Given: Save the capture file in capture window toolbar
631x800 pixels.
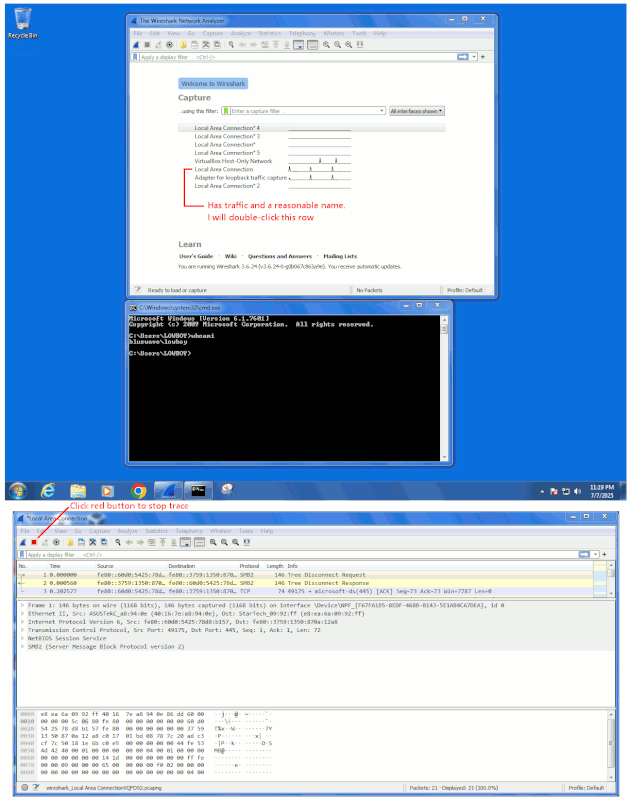Looking at the screenshot, I should [x=81, y=542].
